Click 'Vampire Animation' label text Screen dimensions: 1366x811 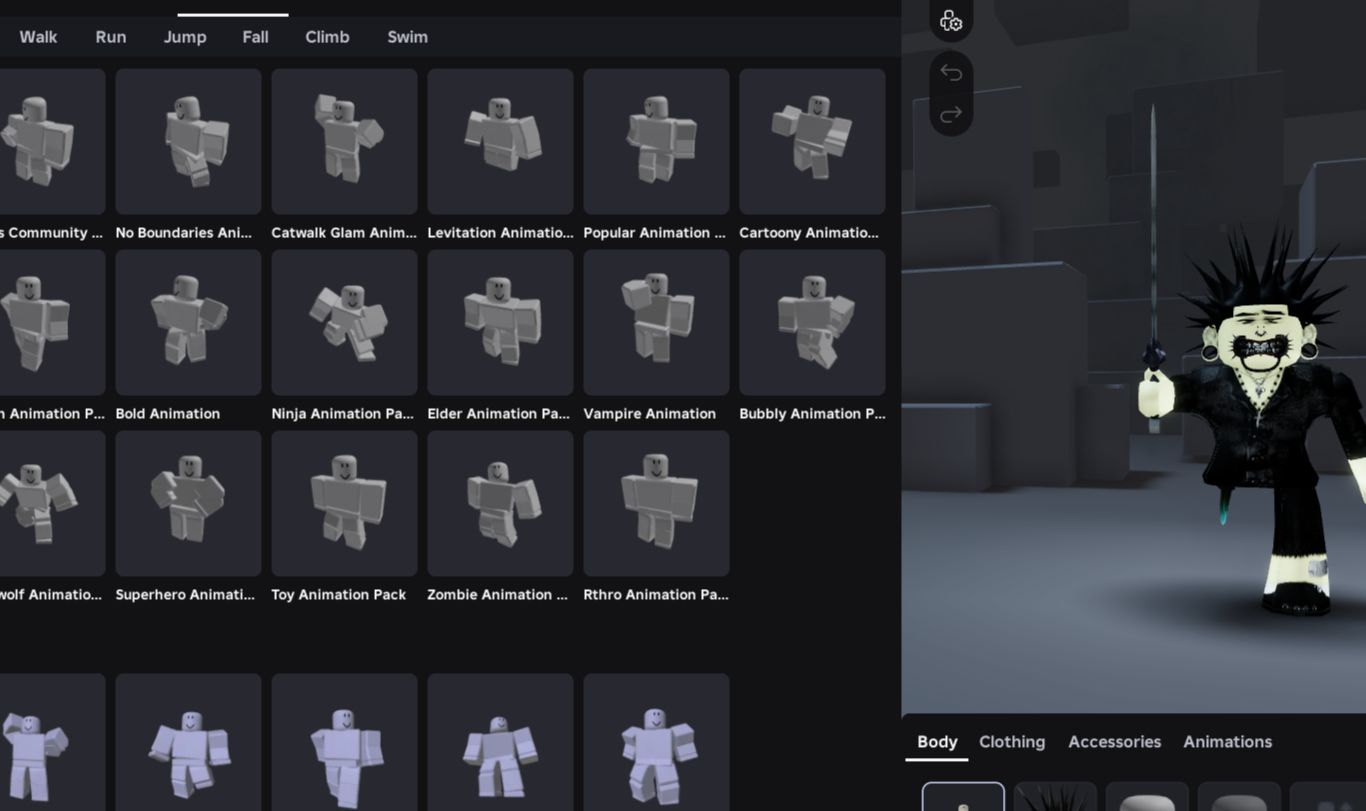coord(649,414)
